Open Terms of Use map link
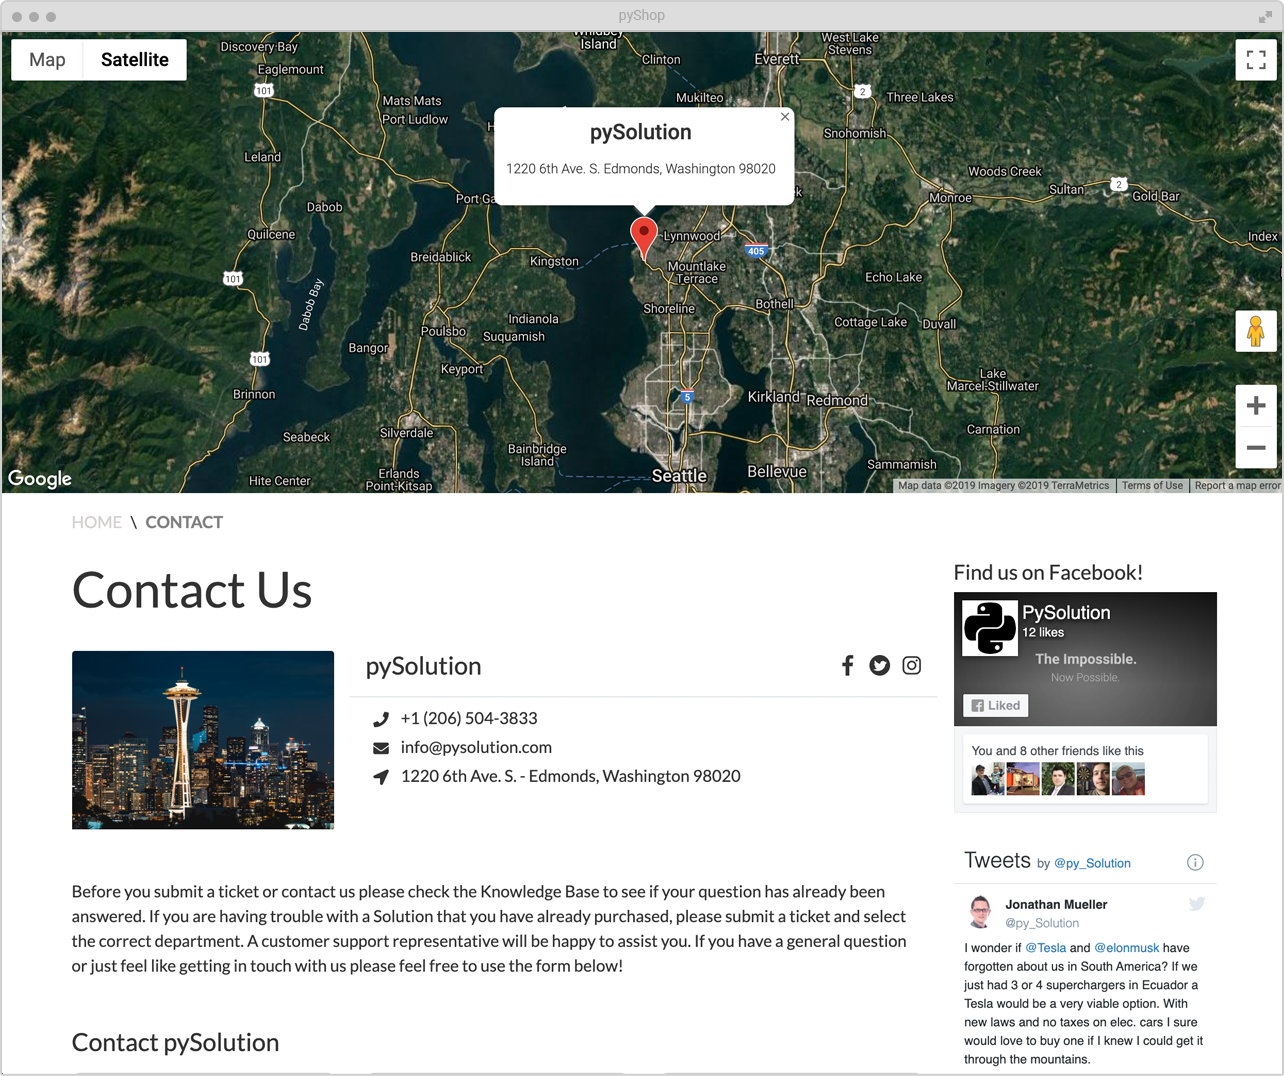The height and width of the screenshot is (1076, 1284). (x=1152, y=486)
